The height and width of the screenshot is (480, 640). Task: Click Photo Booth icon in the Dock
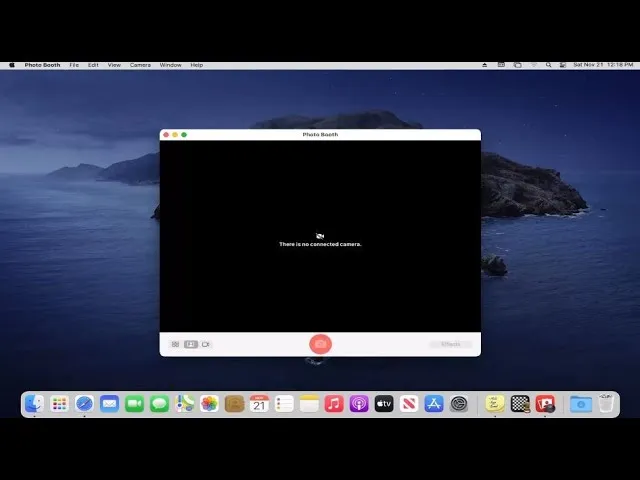pos(545,404)
